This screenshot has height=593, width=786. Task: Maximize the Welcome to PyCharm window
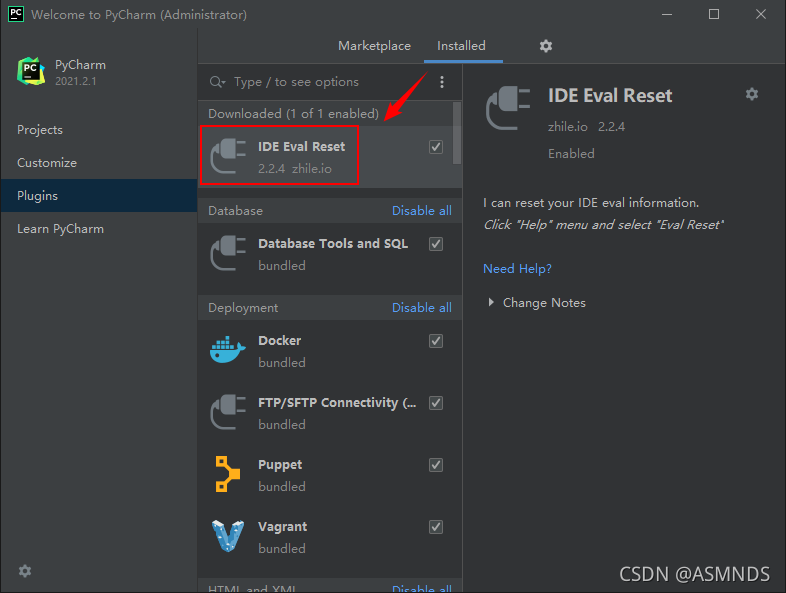tap(714, 14)
